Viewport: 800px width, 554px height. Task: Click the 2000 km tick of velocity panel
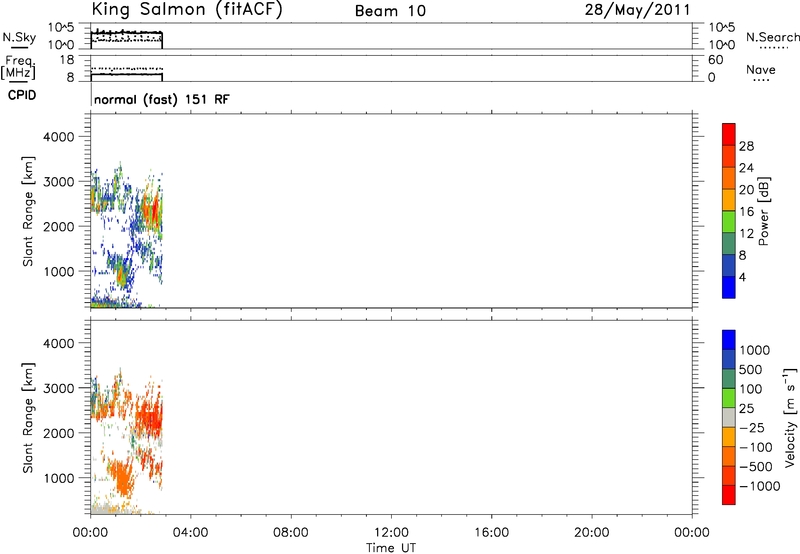pyautogui.click(x=59, y=433)
